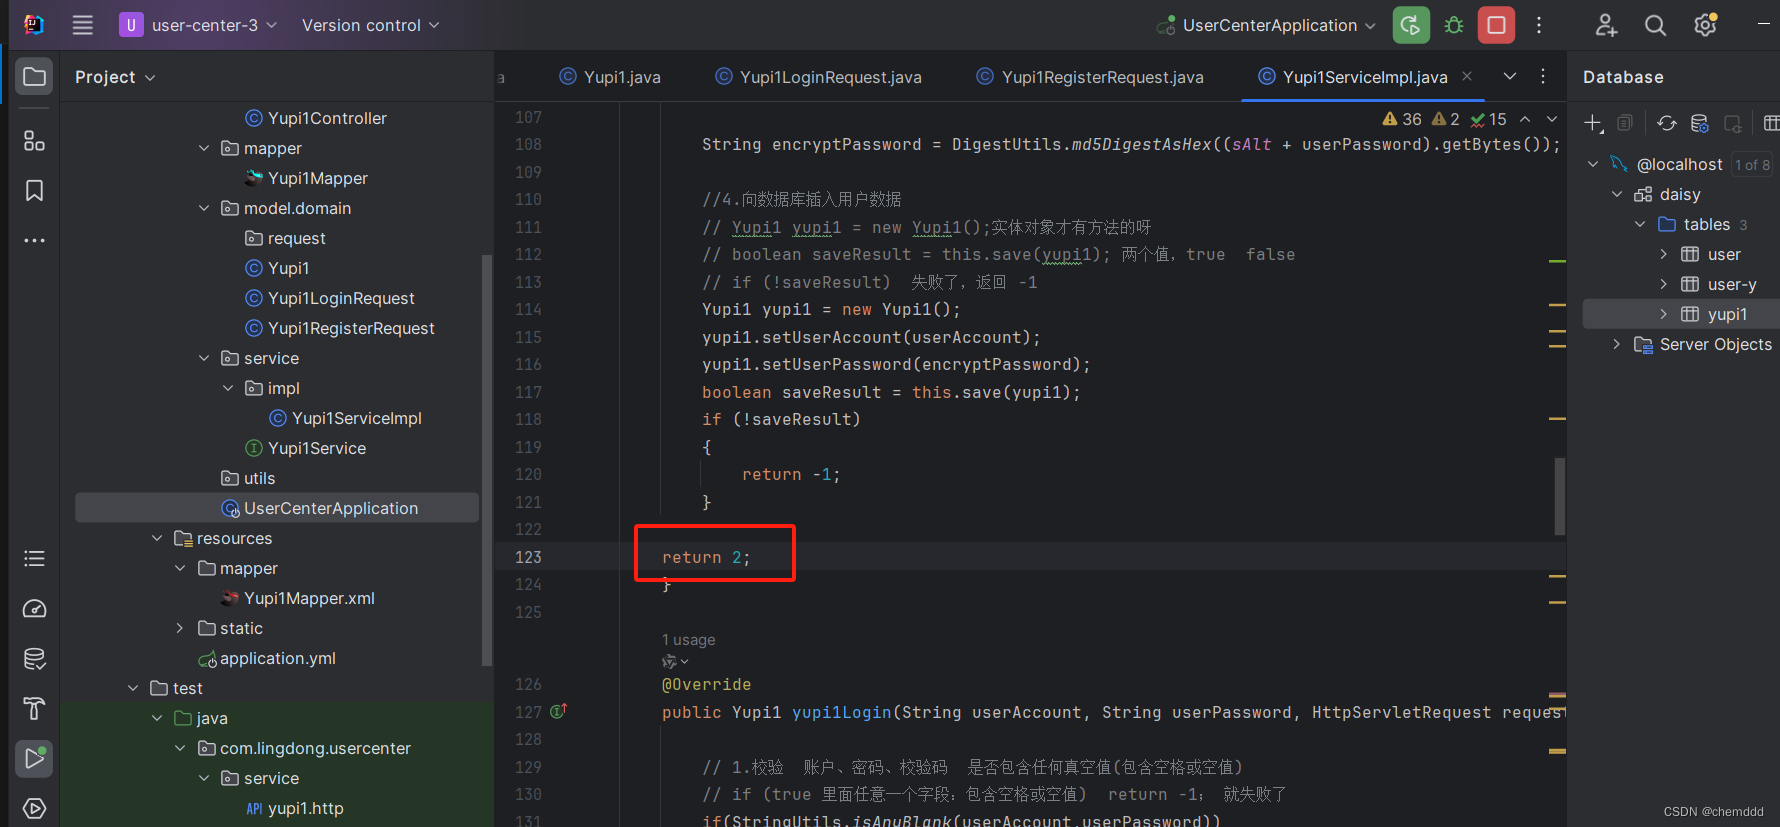Open the Build hammer tool window

(34, 709)
